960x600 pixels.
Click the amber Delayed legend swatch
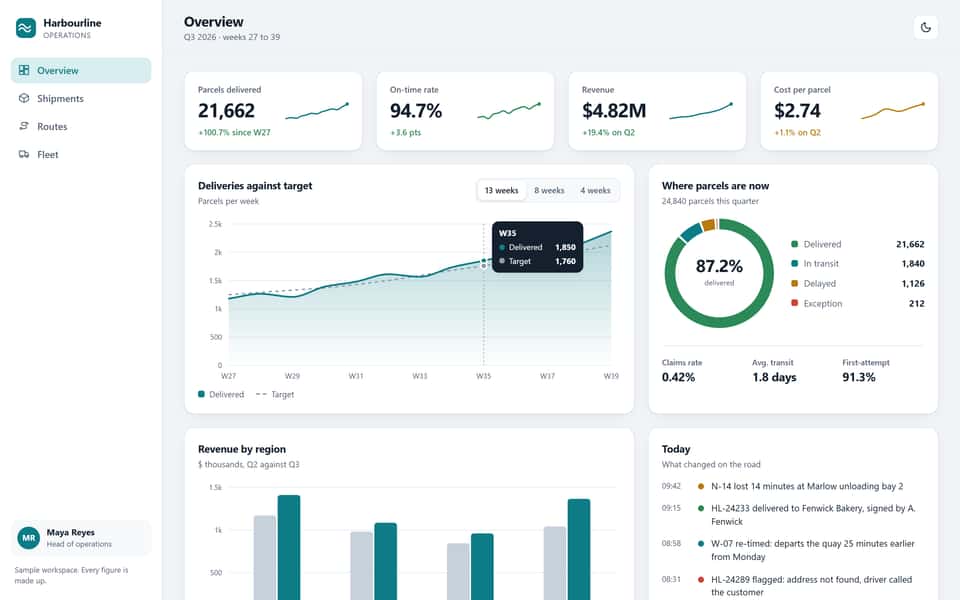coord(795,283)
